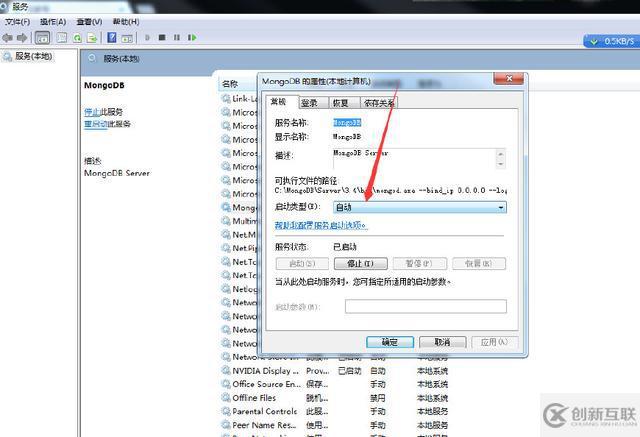Image resolution: width=640 pixels, height=437 pixels.
Task: Click the highlighted service name text field
Action: 347,122
